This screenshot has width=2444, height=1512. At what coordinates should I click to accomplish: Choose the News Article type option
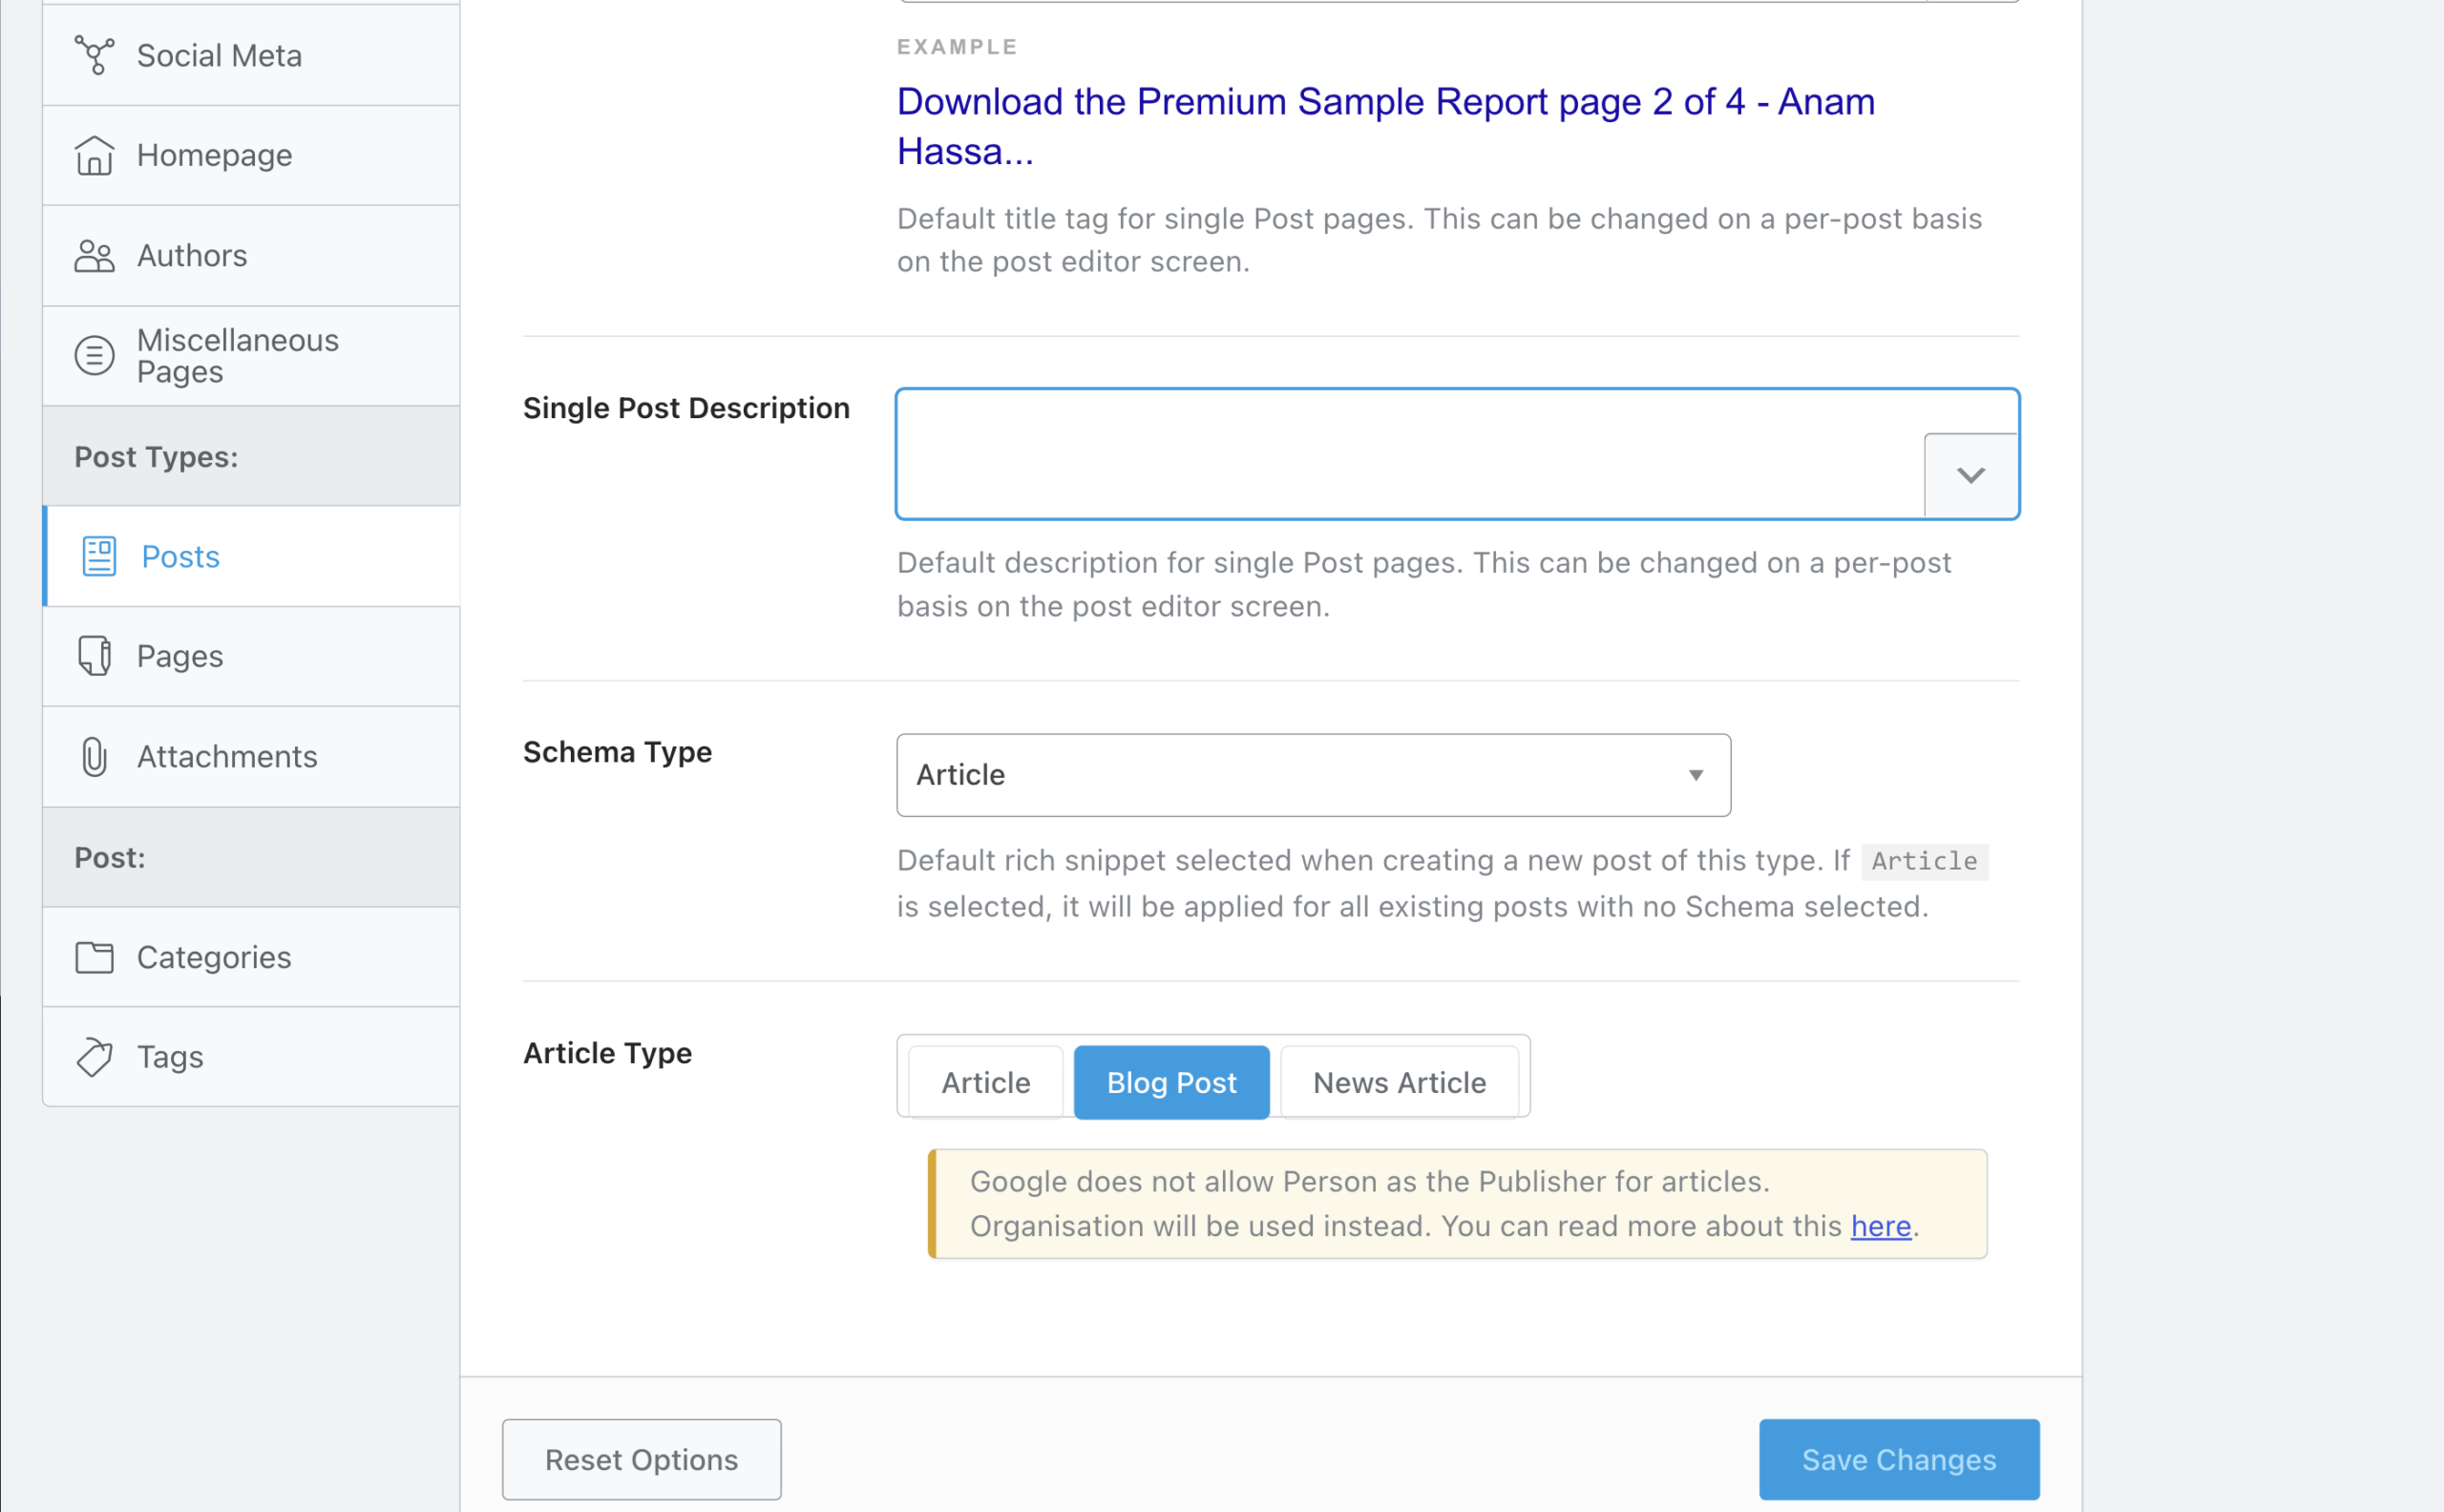pyautogui.click(x=1399, y=1082)
